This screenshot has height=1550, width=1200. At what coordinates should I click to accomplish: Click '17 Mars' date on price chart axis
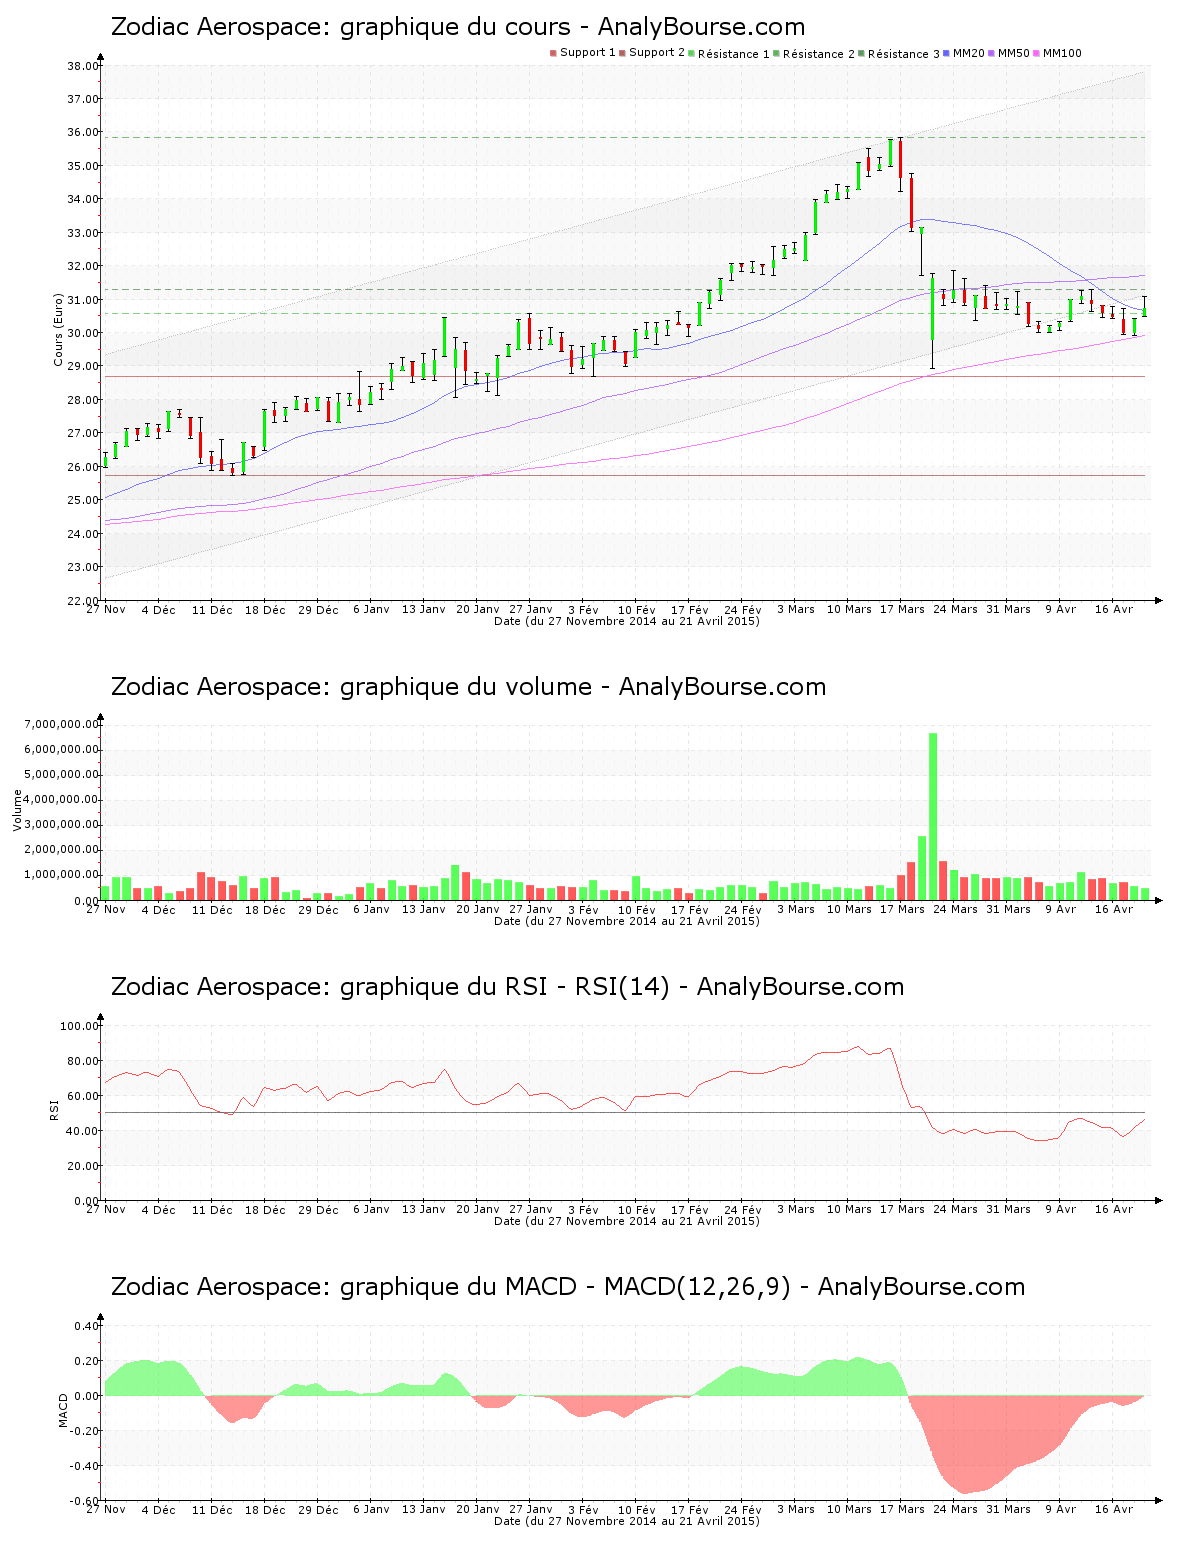[902, 609]
